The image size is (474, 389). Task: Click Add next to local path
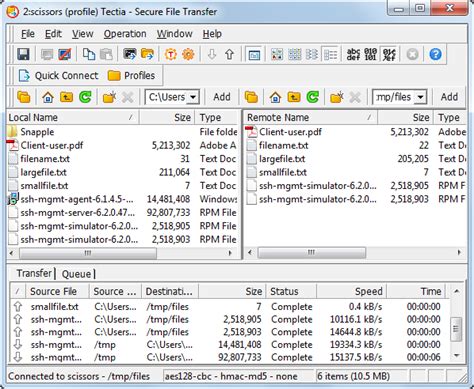coord(222,97)
